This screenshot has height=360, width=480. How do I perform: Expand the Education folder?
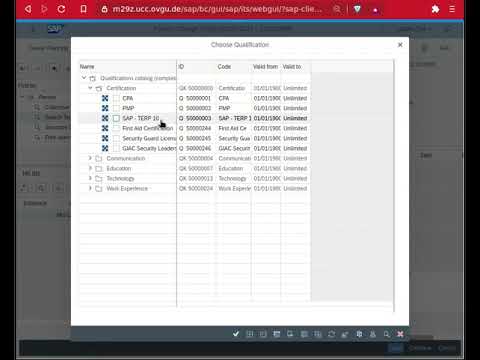tap(90, 168)
